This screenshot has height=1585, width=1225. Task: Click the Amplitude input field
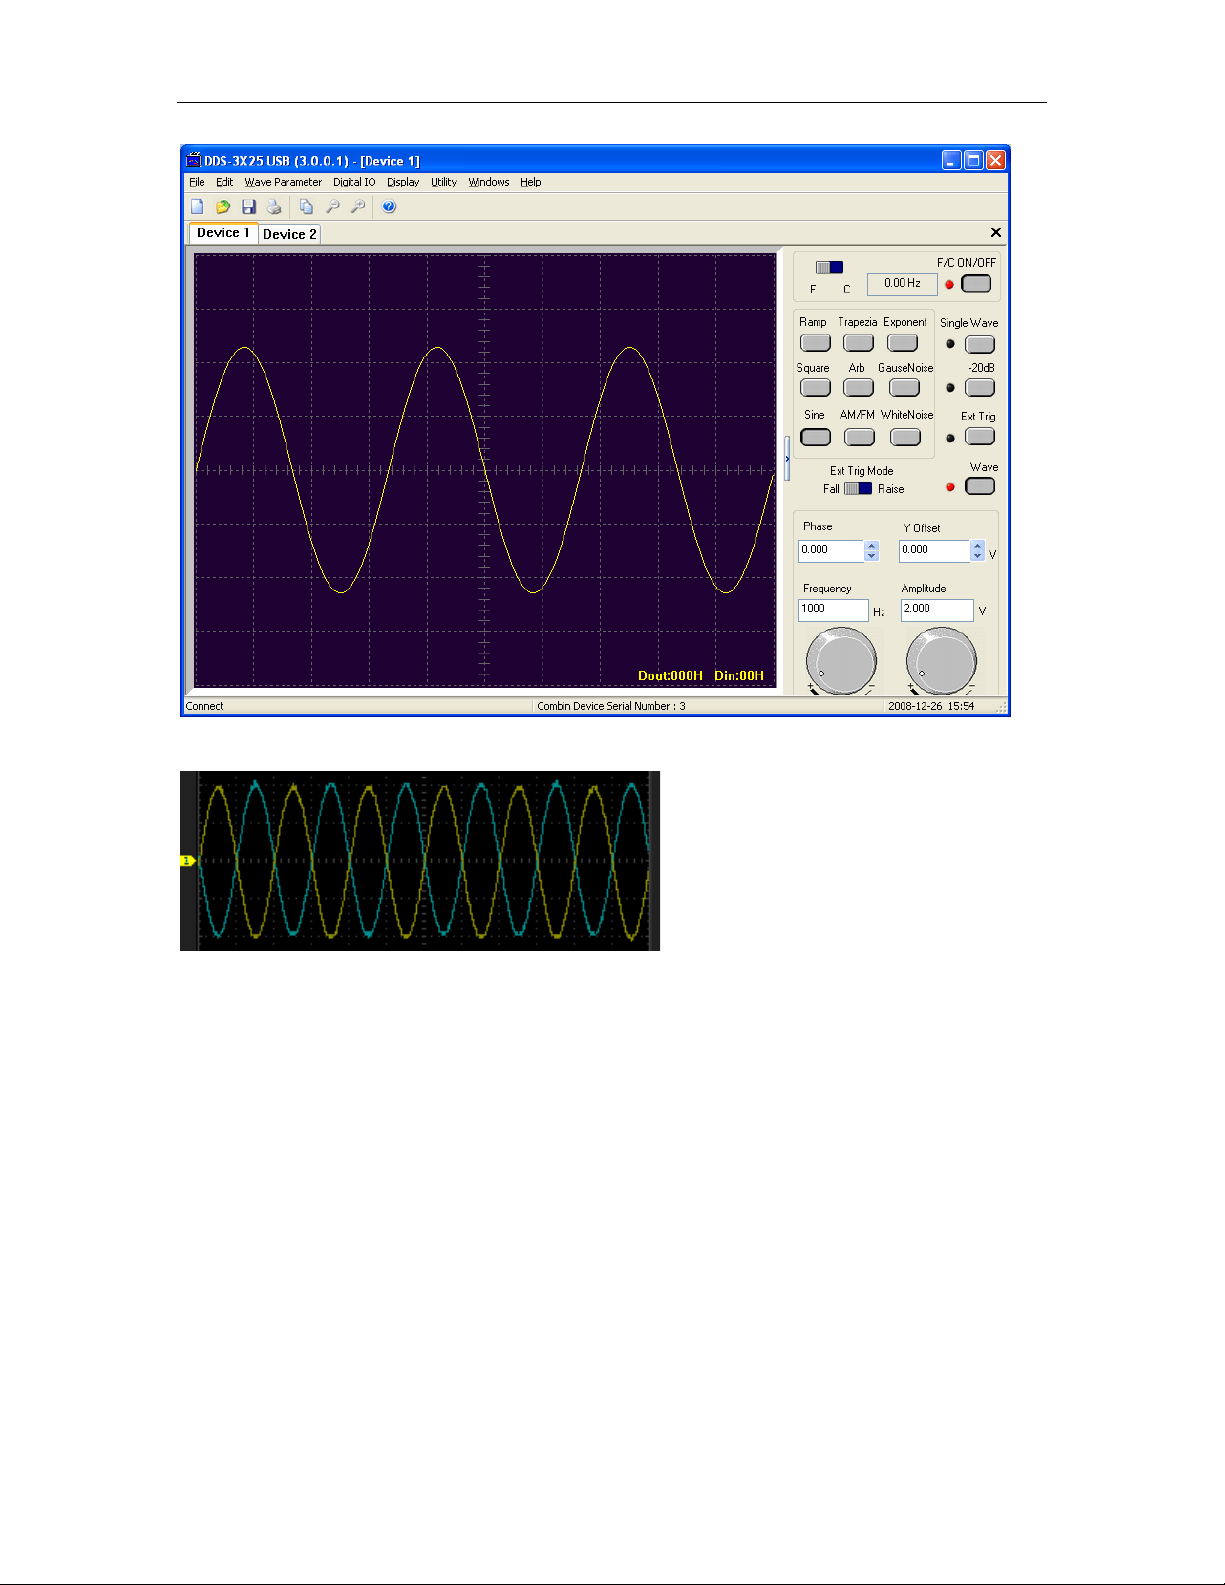coord(937,609)
